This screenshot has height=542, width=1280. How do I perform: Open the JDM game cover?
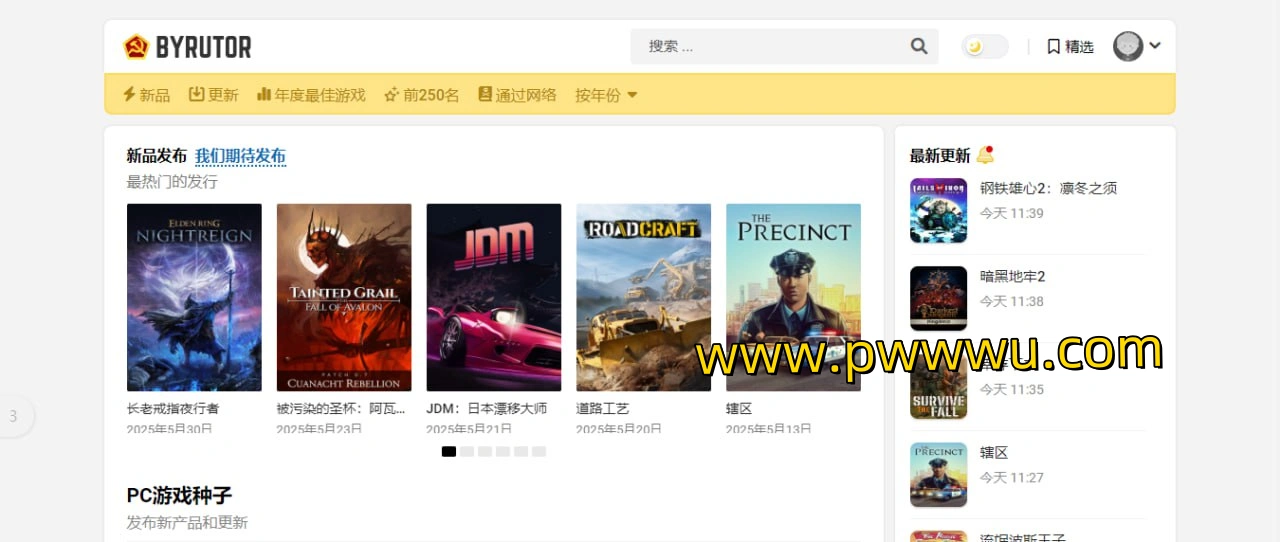494,297
